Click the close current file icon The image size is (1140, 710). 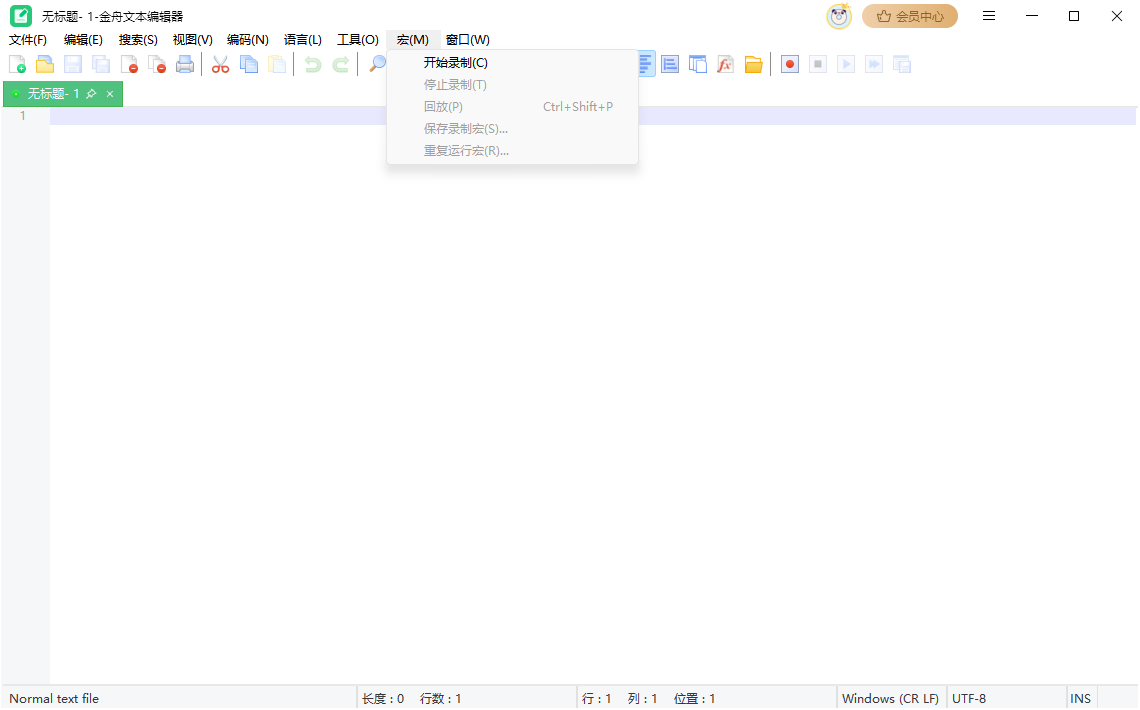coord(129,64)
